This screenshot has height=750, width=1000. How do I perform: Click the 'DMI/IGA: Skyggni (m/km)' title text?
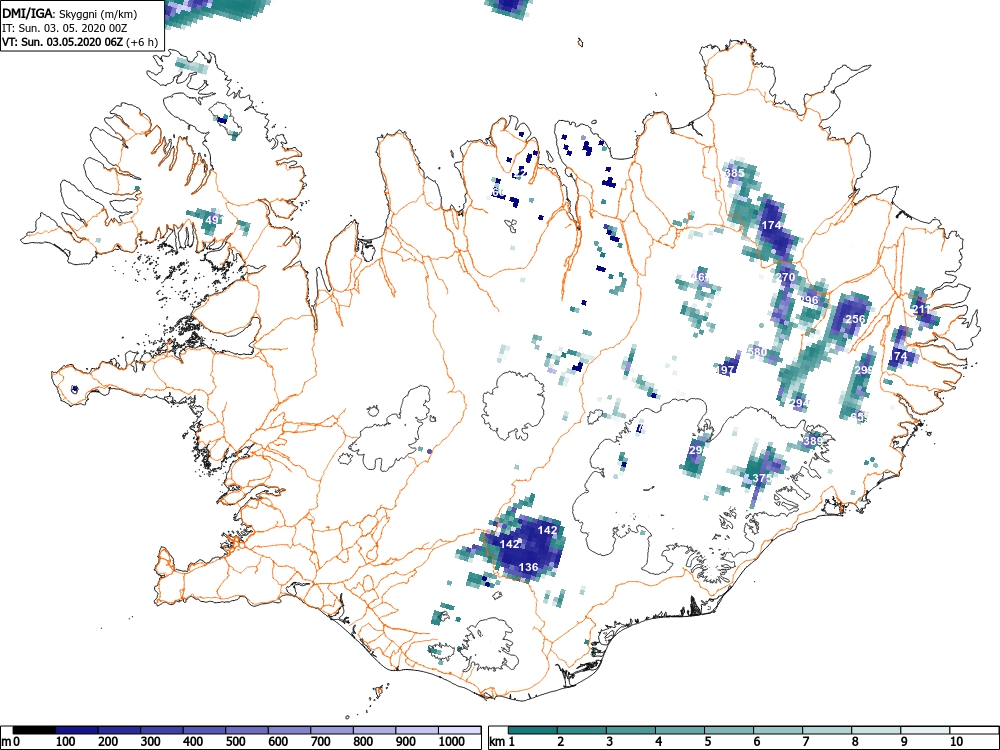(70, 13)
